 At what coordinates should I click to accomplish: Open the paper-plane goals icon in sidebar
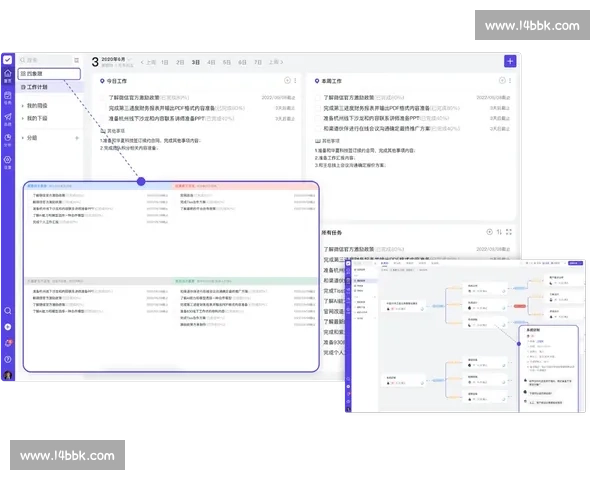click(x=8, y=119)
